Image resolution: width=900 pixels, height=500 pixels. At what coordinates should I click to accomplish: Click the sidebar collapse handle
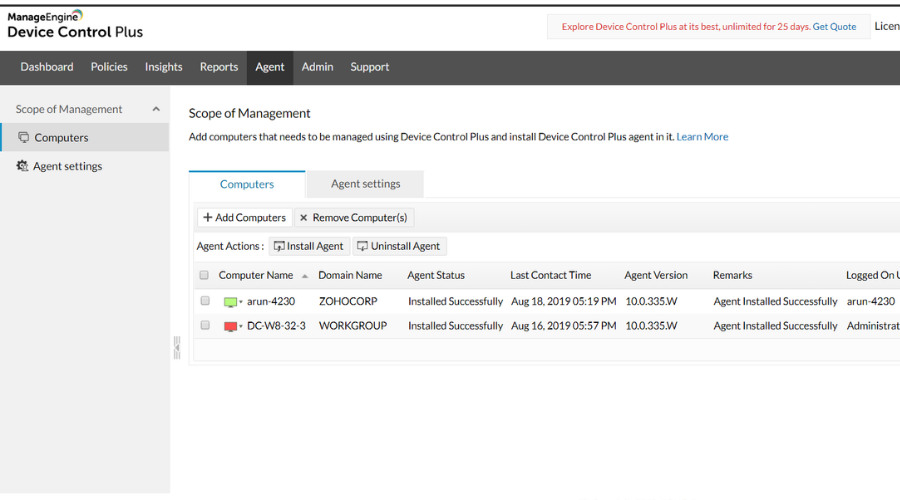pos(177,348)
